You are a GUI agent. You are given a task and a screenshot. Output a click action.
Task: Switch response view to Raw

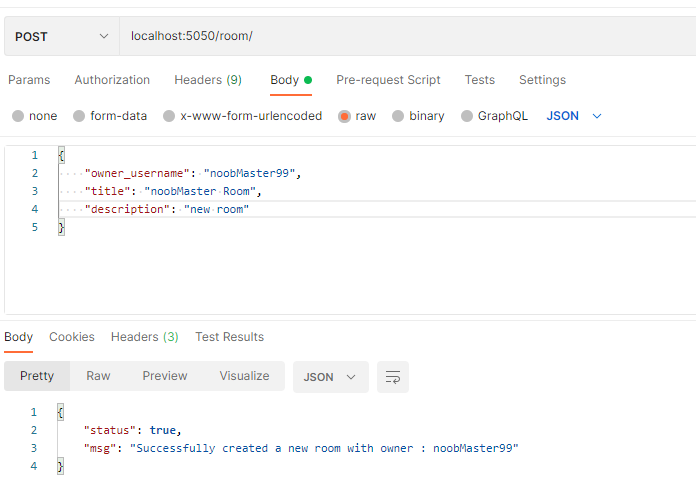[x=98, y=376]
